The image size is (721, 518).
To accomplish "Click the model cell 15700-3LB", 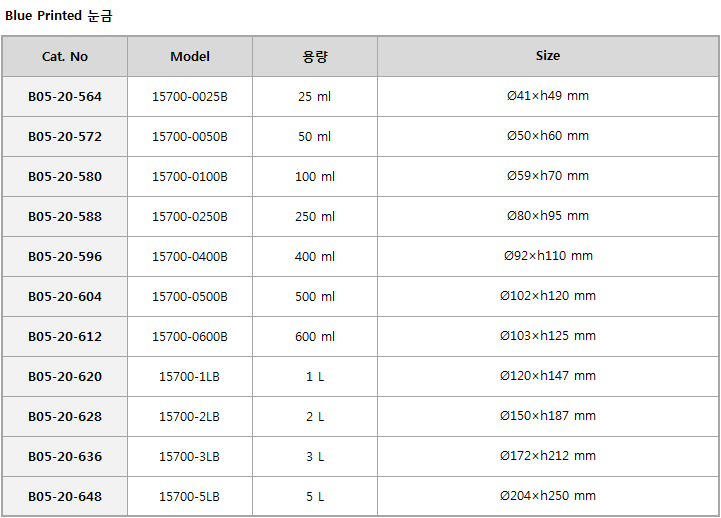I will click(190, 456).
